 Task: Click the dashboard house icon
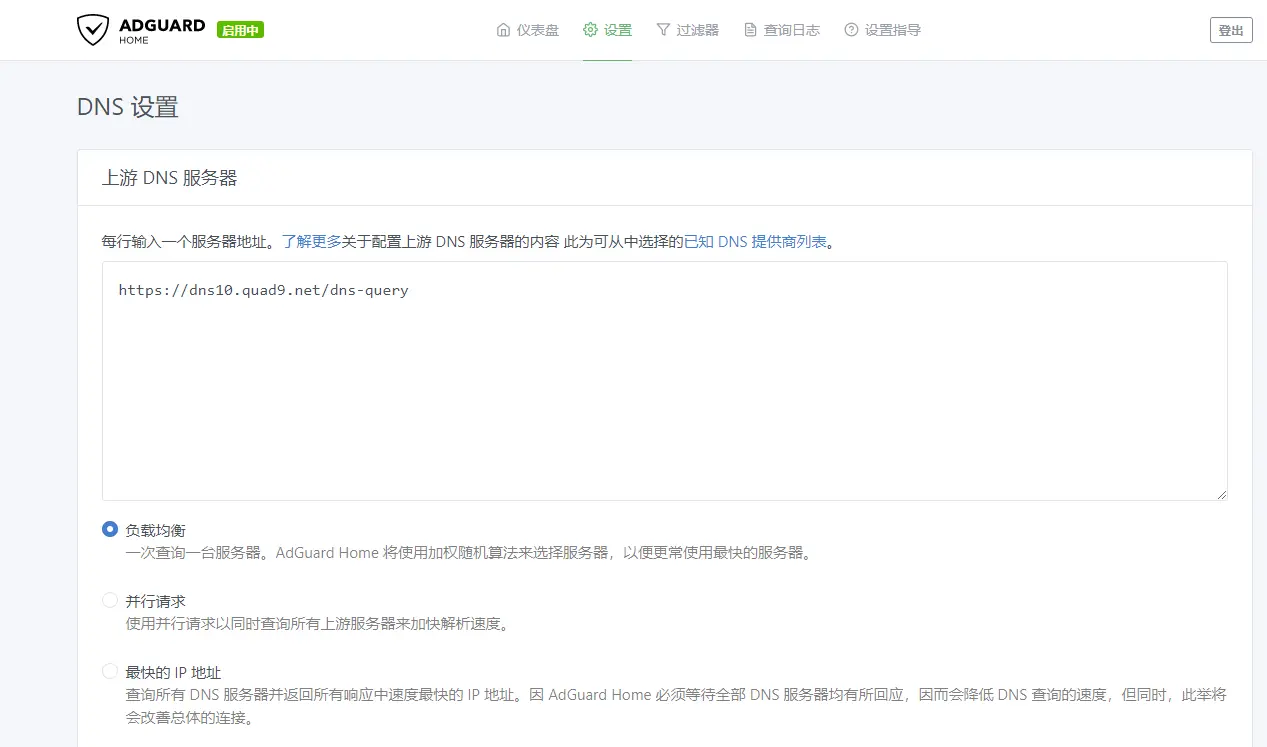503,30
